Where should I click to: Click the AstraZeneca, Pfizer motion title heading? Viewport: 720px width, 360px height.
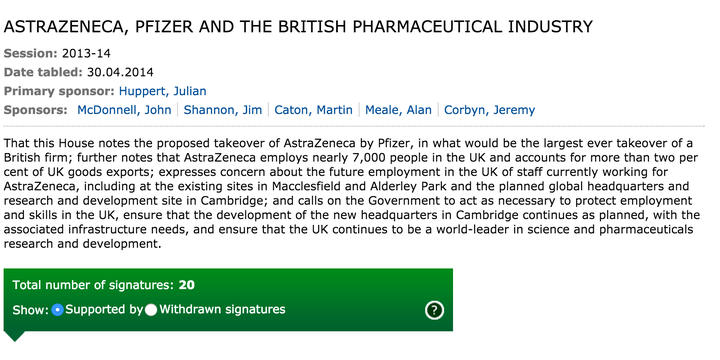click(x=298, y=27)
